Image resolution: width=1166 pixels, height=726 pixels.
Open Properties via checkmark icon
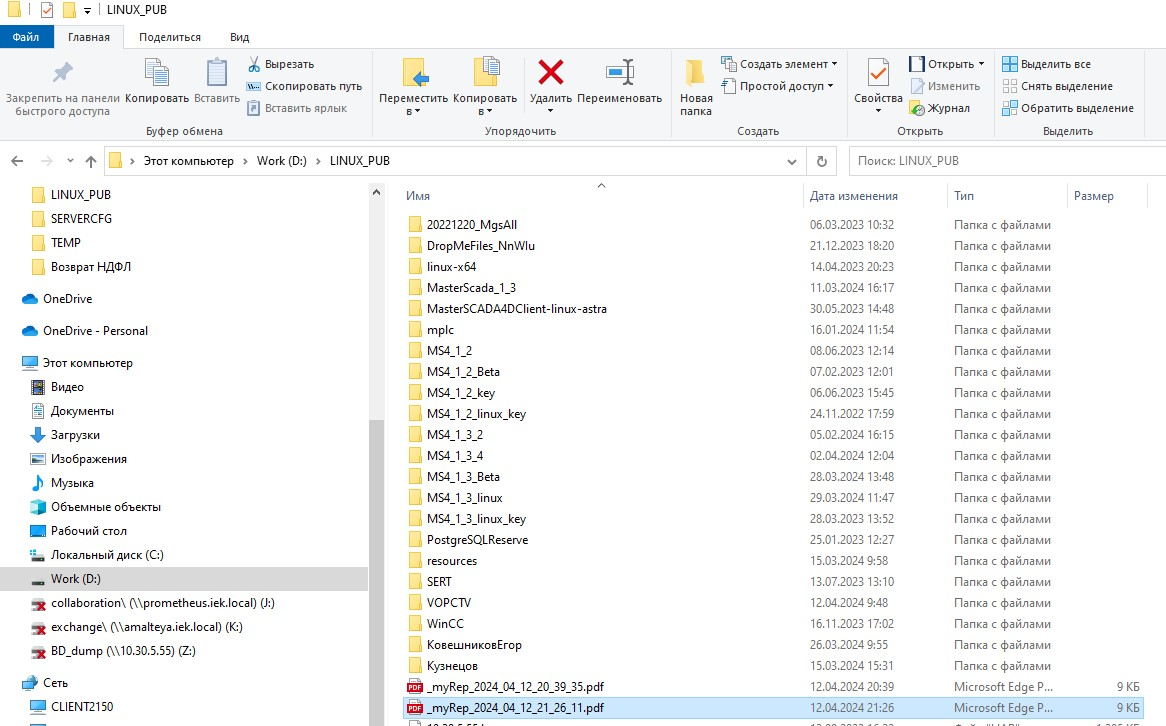(878, 75)
